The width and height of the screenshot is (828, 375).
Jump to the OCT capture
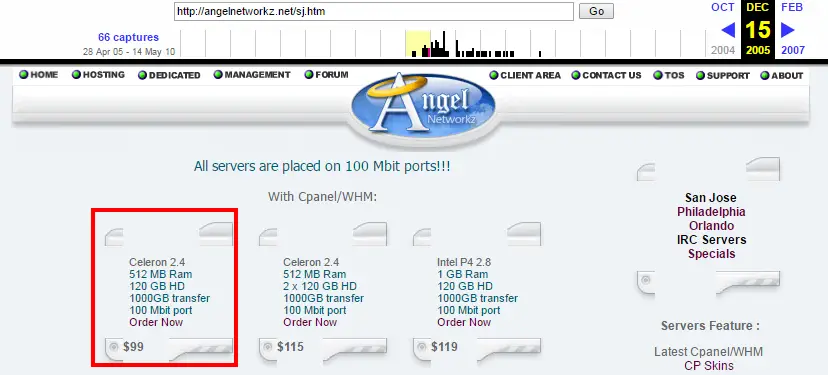click(x=723, y=7)
